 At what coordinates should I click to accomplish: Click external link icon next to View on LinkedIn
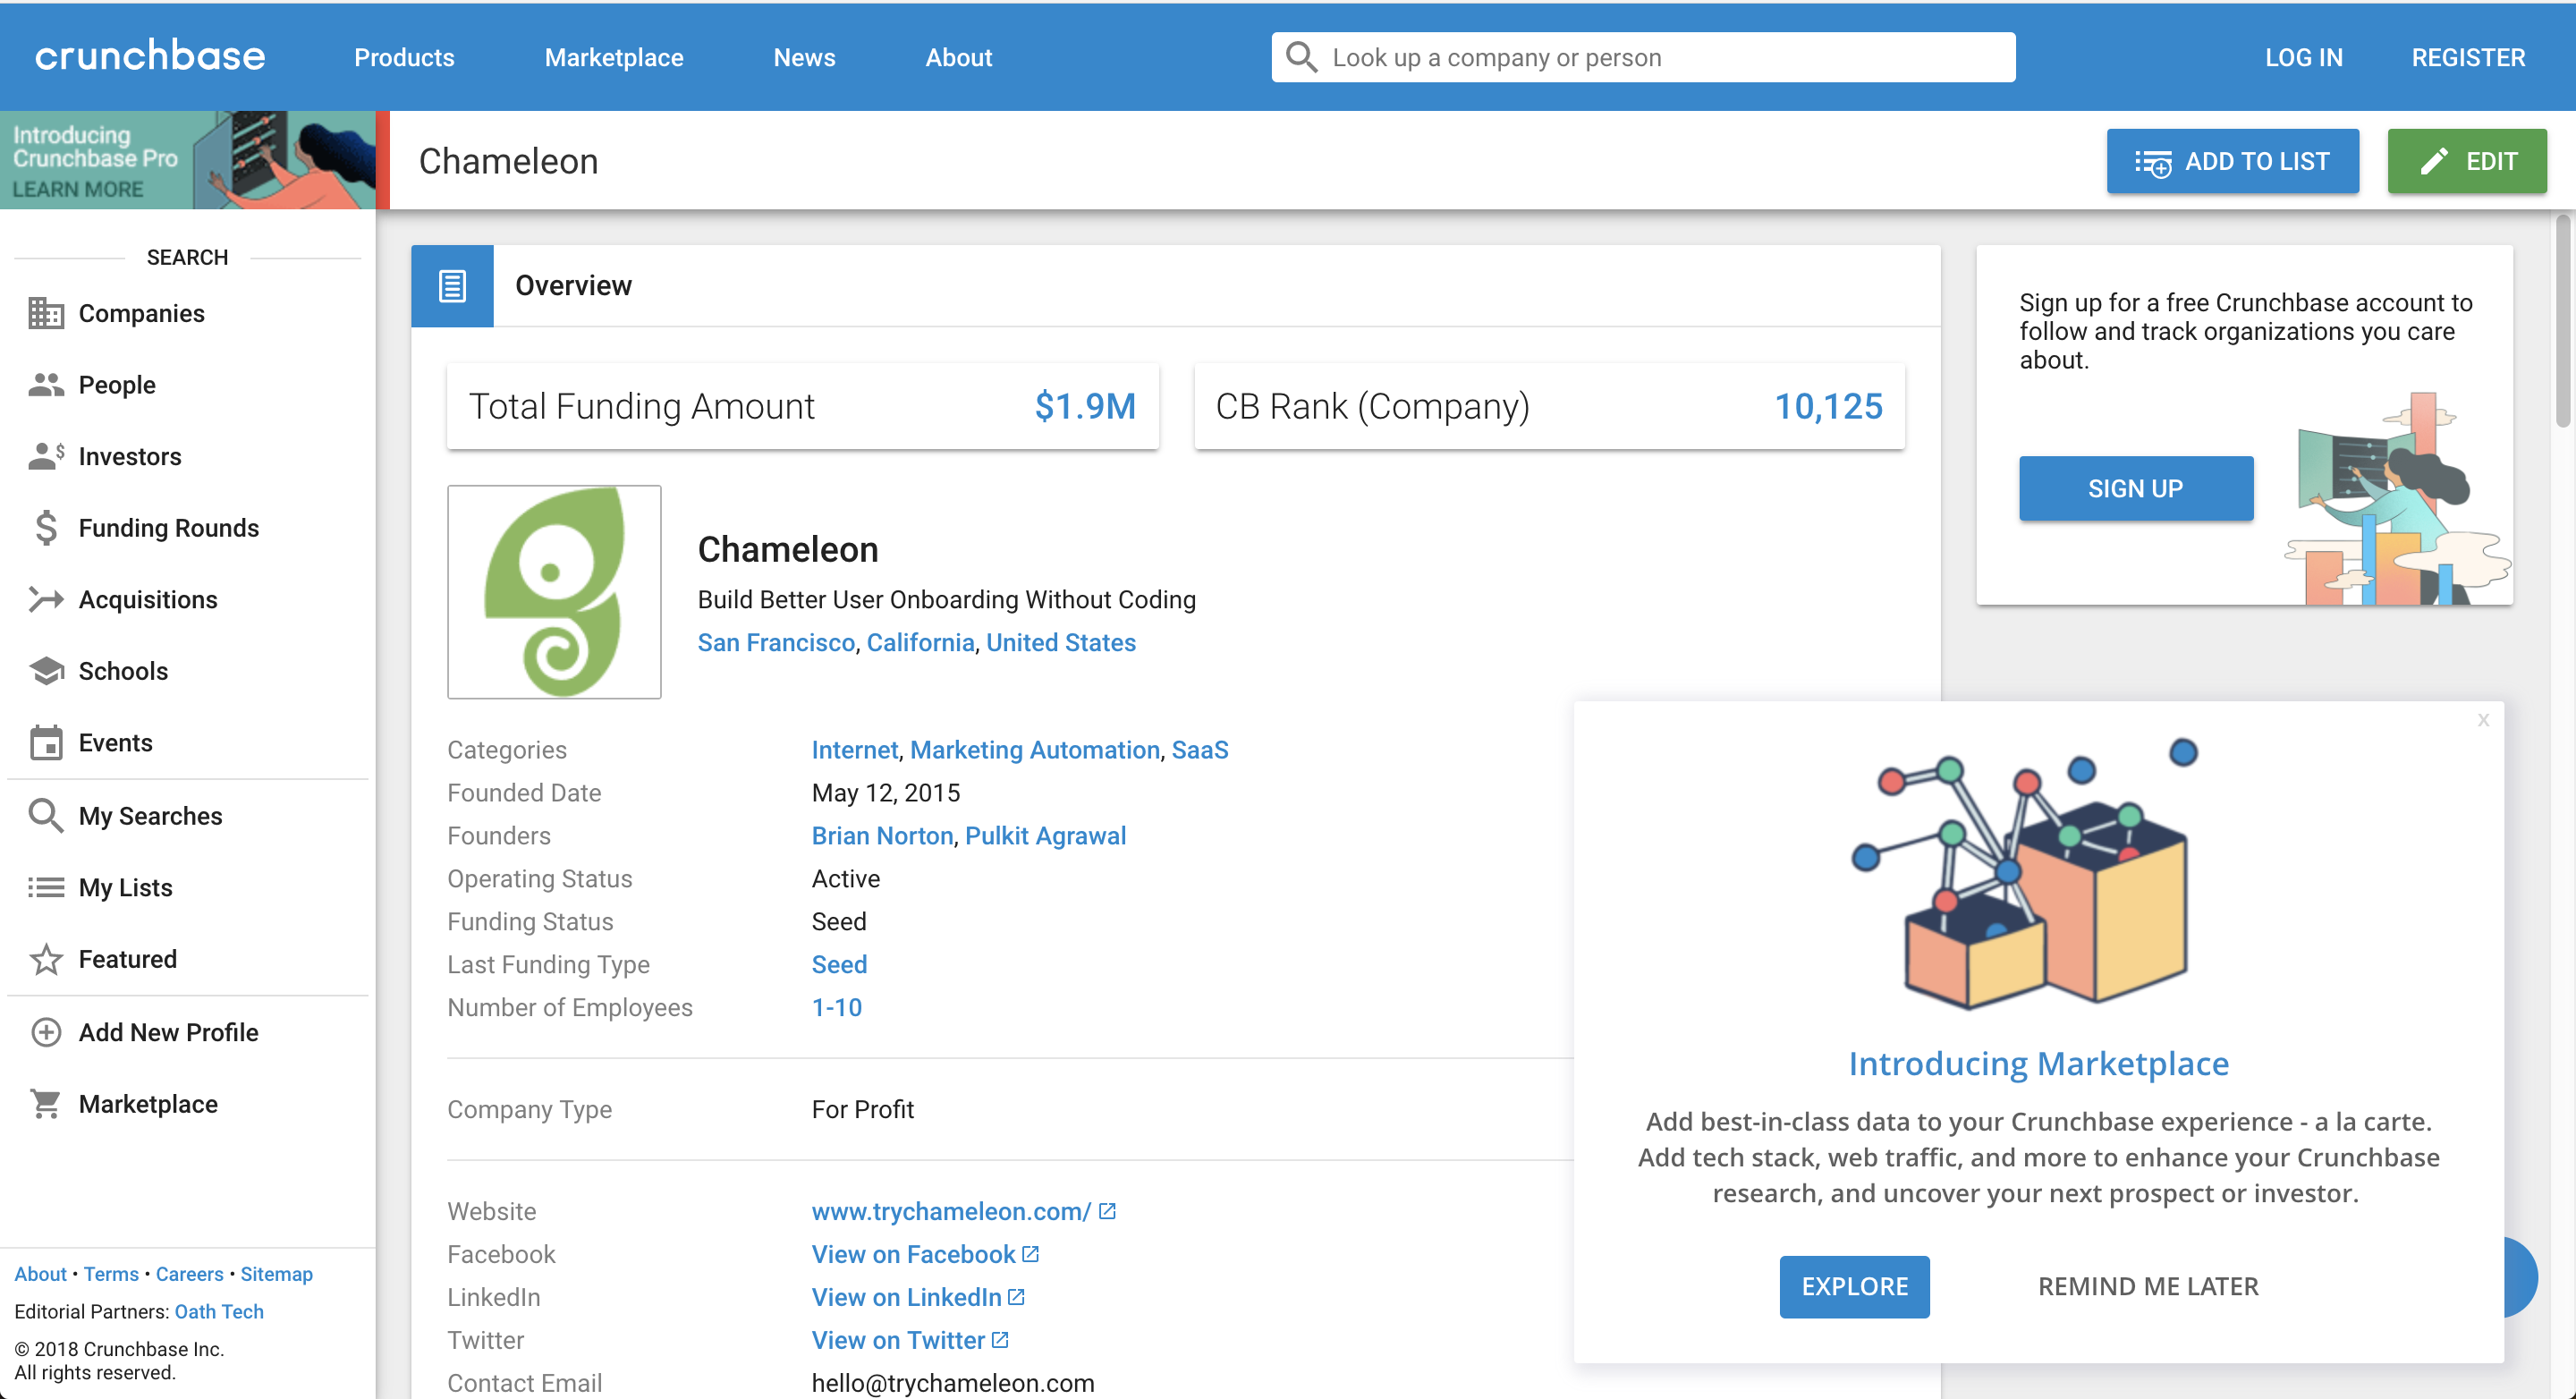coord(1016,1297)
